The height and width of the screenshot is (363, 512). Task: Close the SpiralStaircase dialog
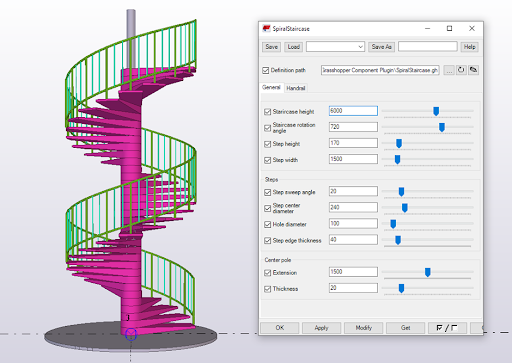coord(472,29)
